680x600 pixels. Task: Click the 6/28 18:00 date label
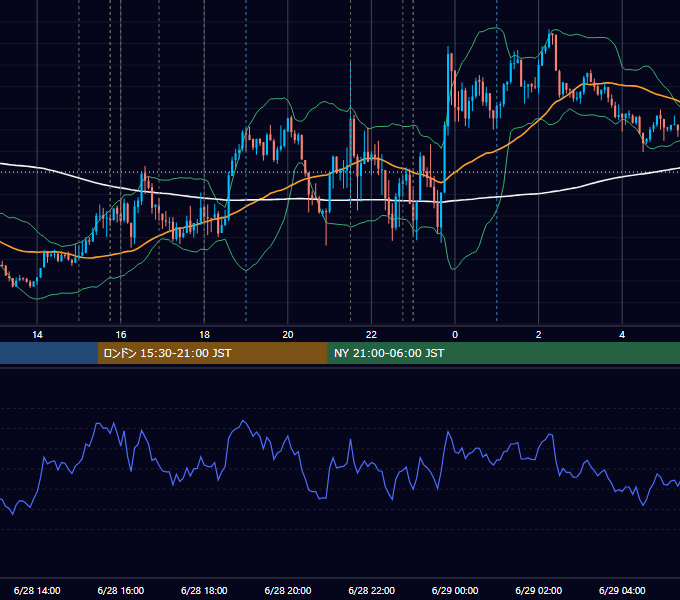click(204, 590)
